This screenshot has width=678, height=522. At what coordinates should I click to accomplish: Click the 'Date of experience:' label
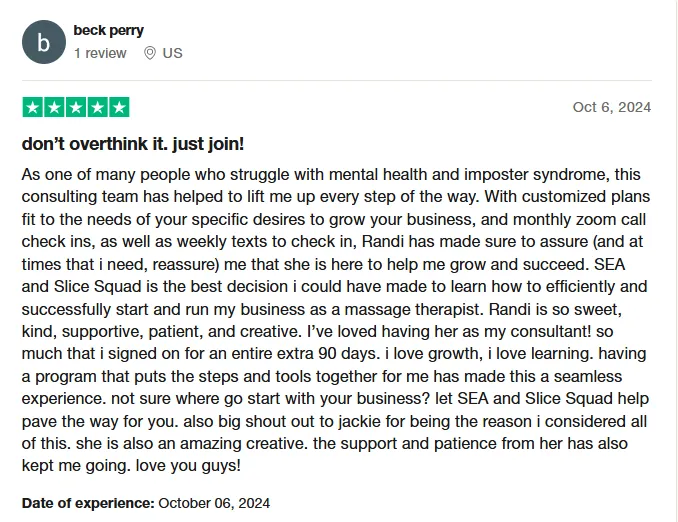(88, 503)
